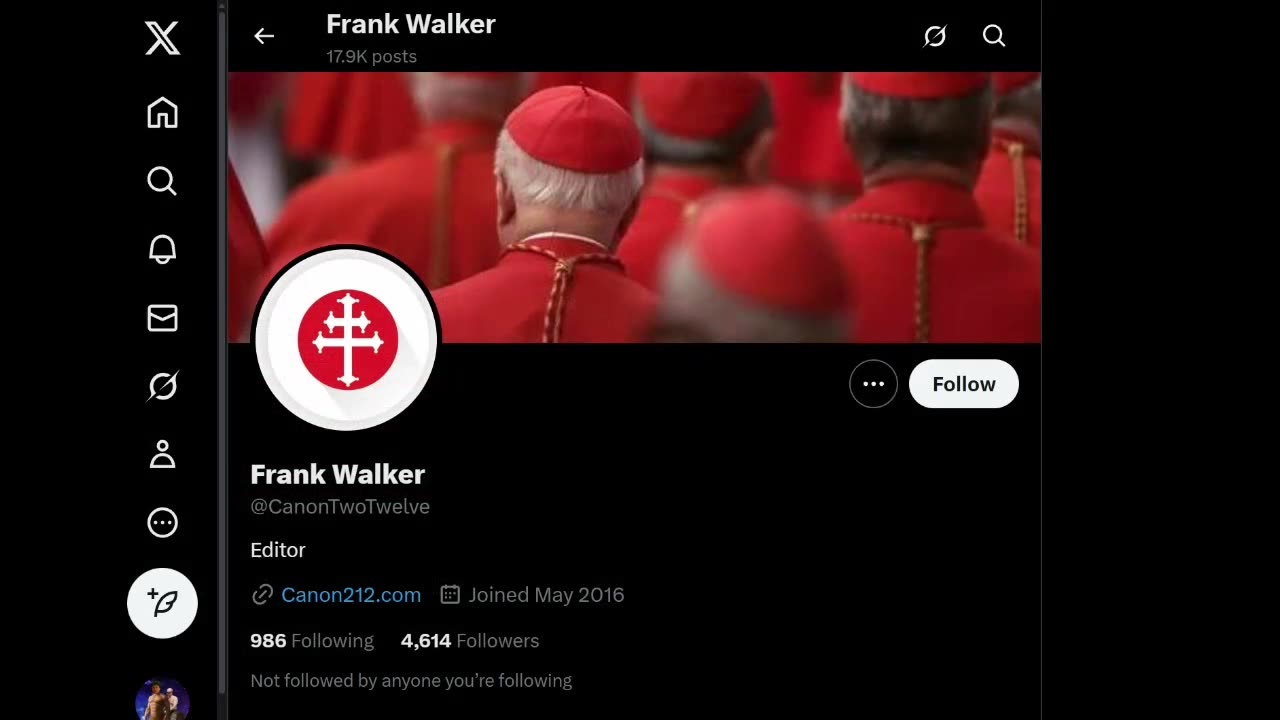Open Notifications bell icon

point(162,249)
